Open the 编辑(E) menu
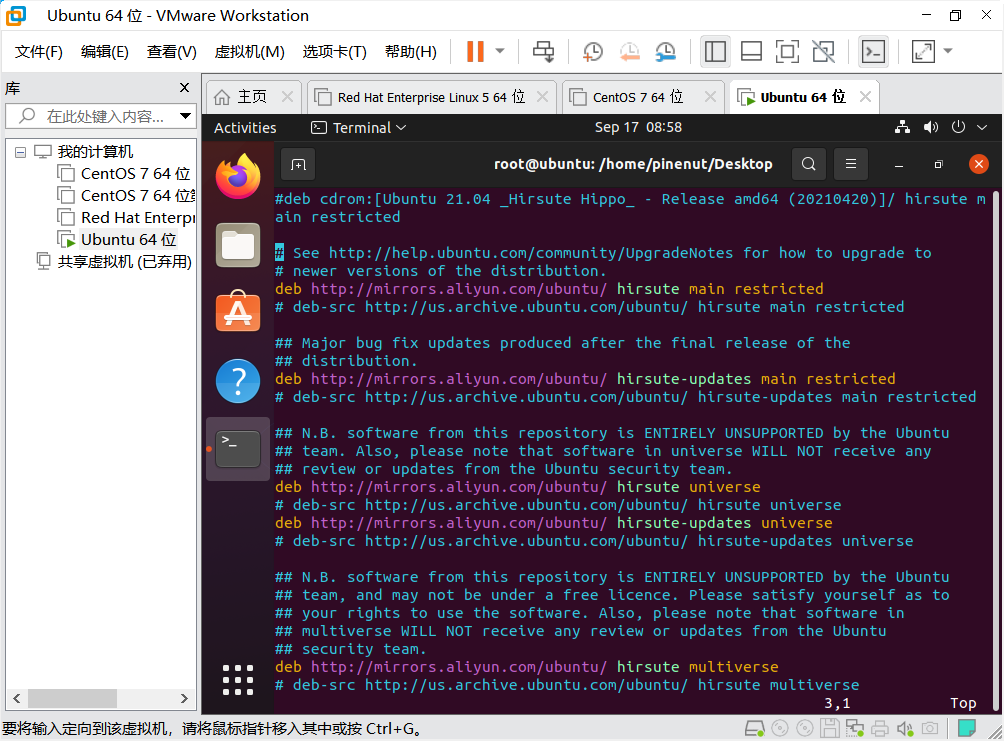The image size is (1004, 741). tap(104, 51)
